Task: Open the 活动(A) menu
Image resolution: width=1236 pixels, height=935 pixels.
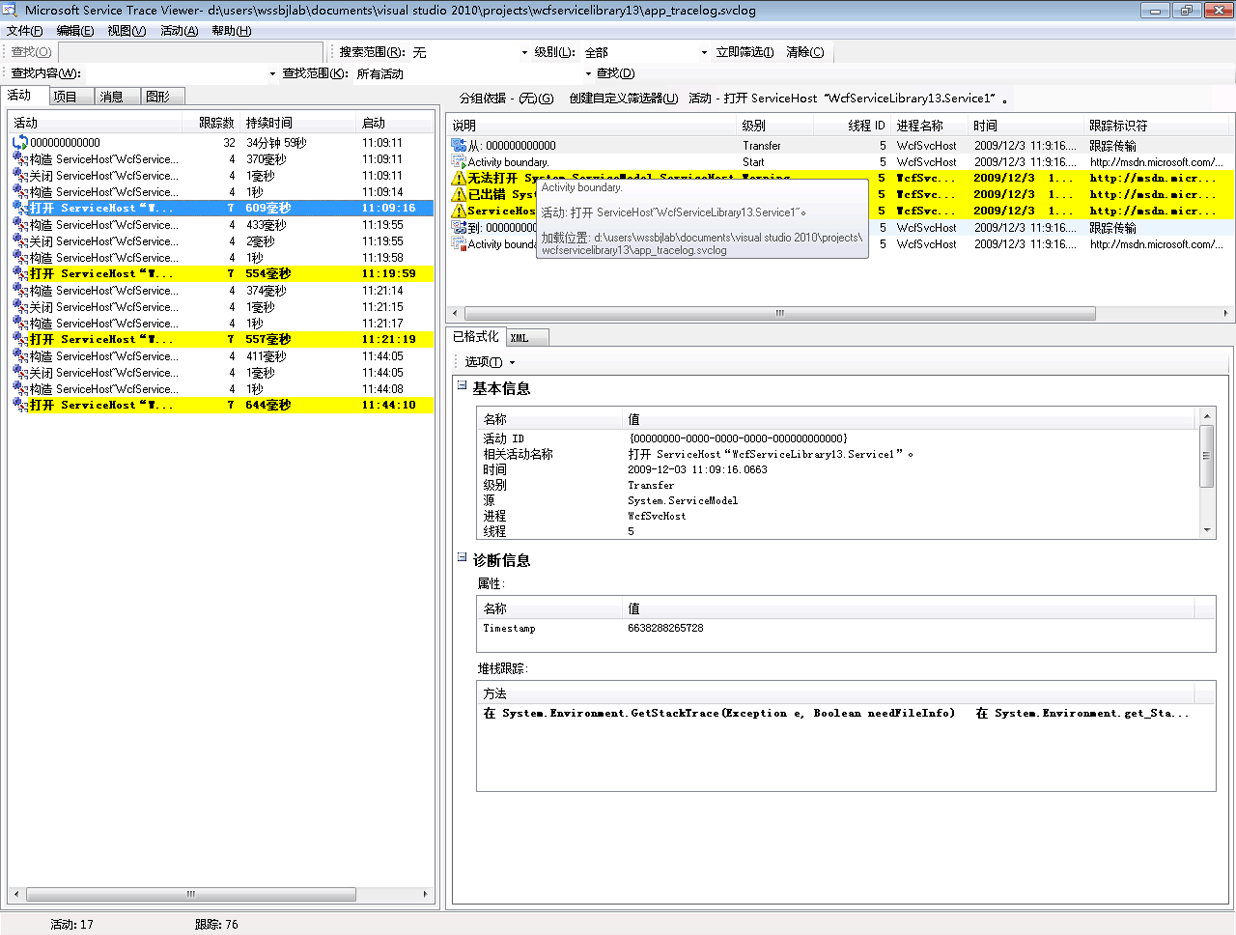Action: point(179,31)
